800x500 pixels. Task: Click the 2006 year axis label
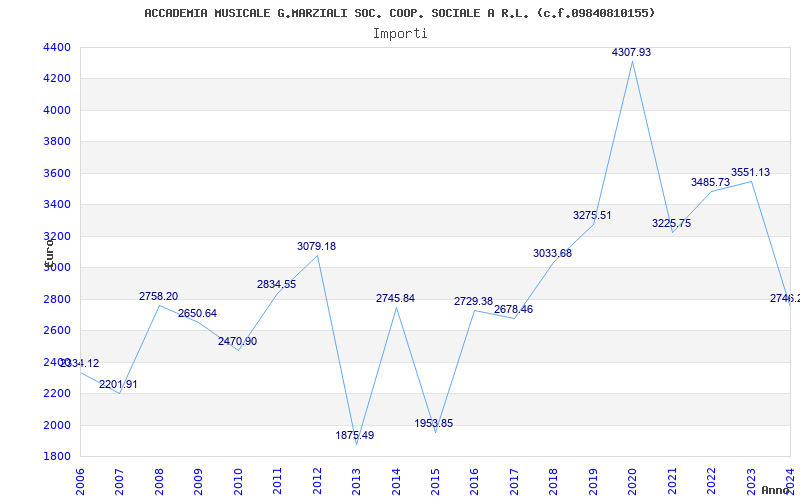(x=80, y=482)
